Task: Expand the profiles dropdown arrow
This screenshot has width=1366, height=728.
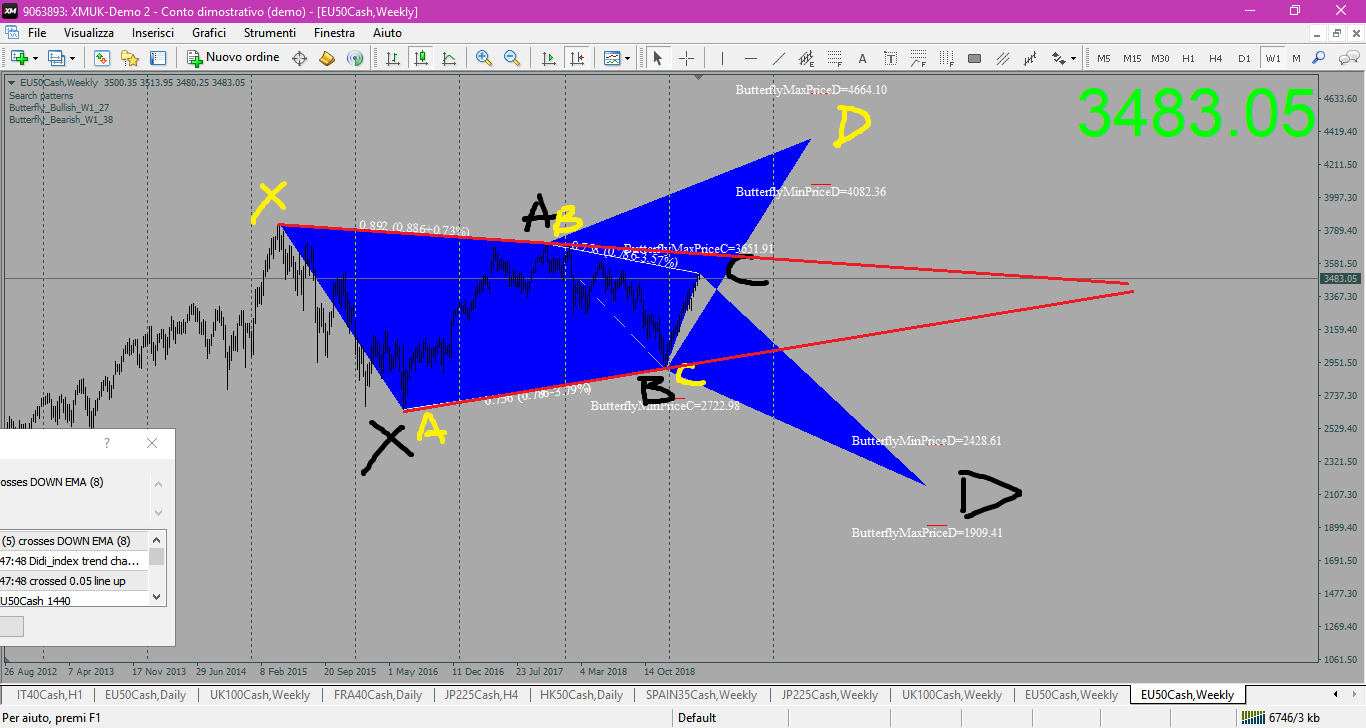Action: [x=72, y=58]
